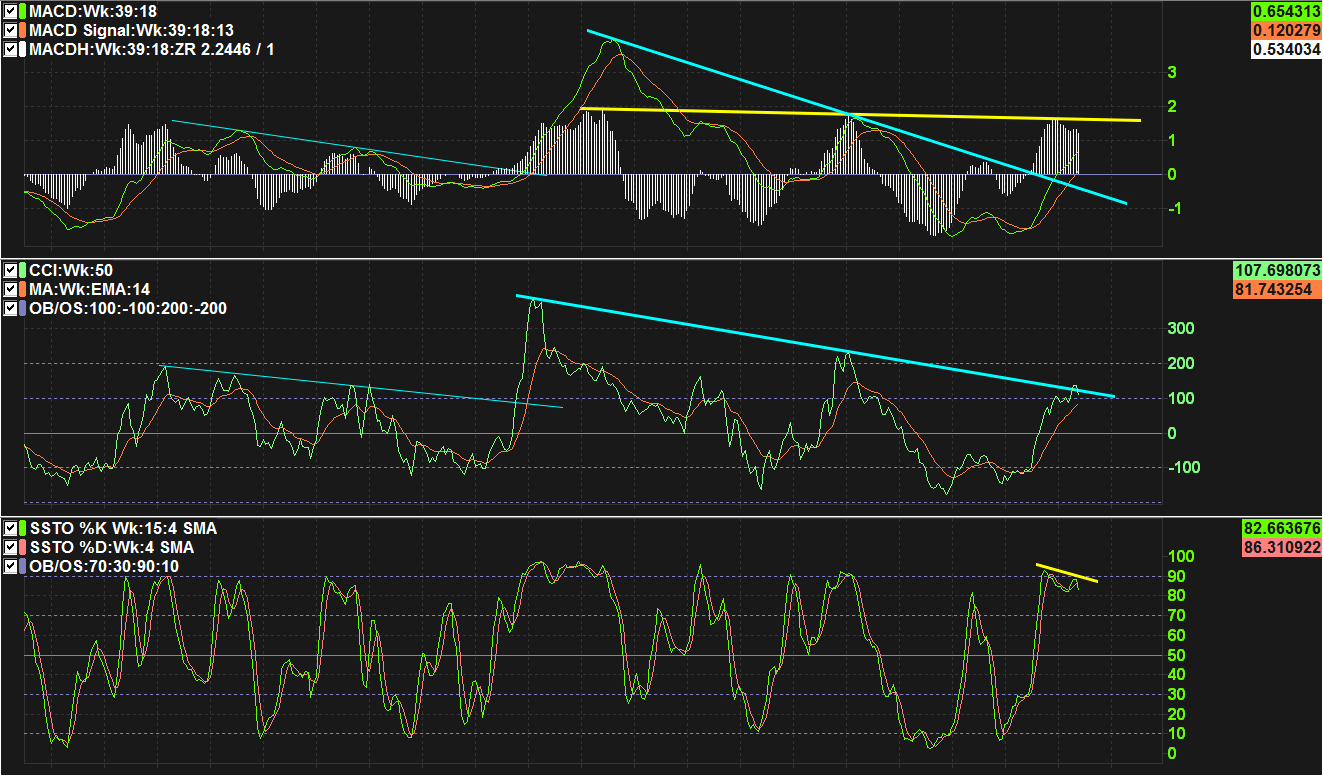Click the green SSTO %K color swatch
Viewport: 1323px width, 776px height.
coord(22,528)
